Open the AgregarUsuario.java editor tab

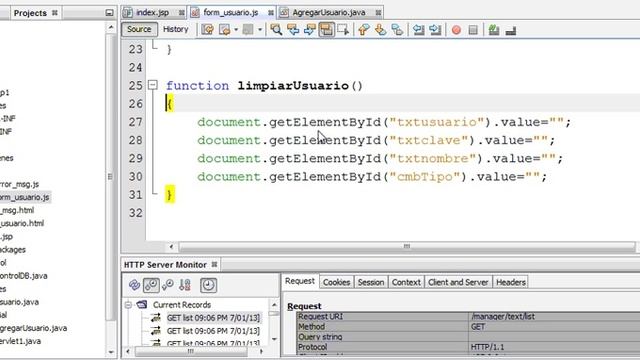(329, 13)
